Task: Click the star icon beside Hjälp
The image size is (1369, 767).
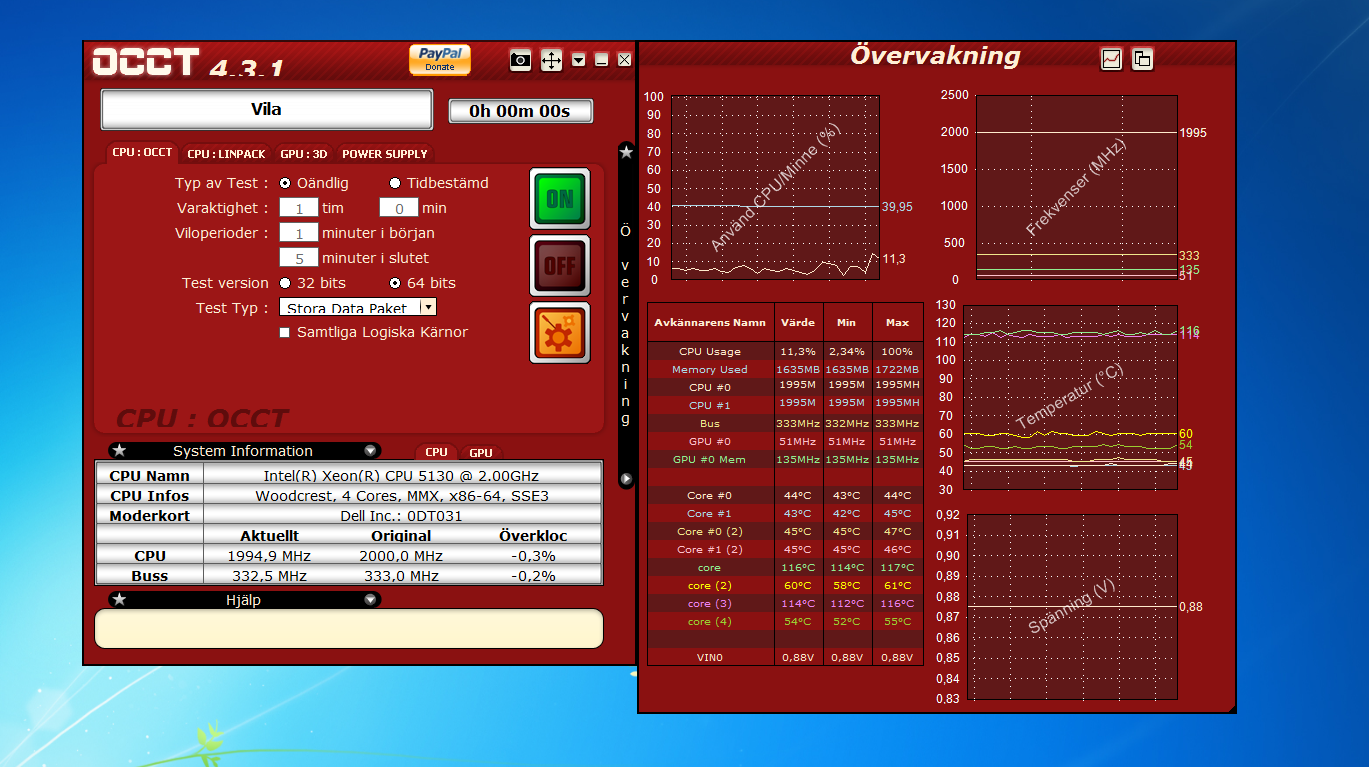Action: [x=119, y=599]
